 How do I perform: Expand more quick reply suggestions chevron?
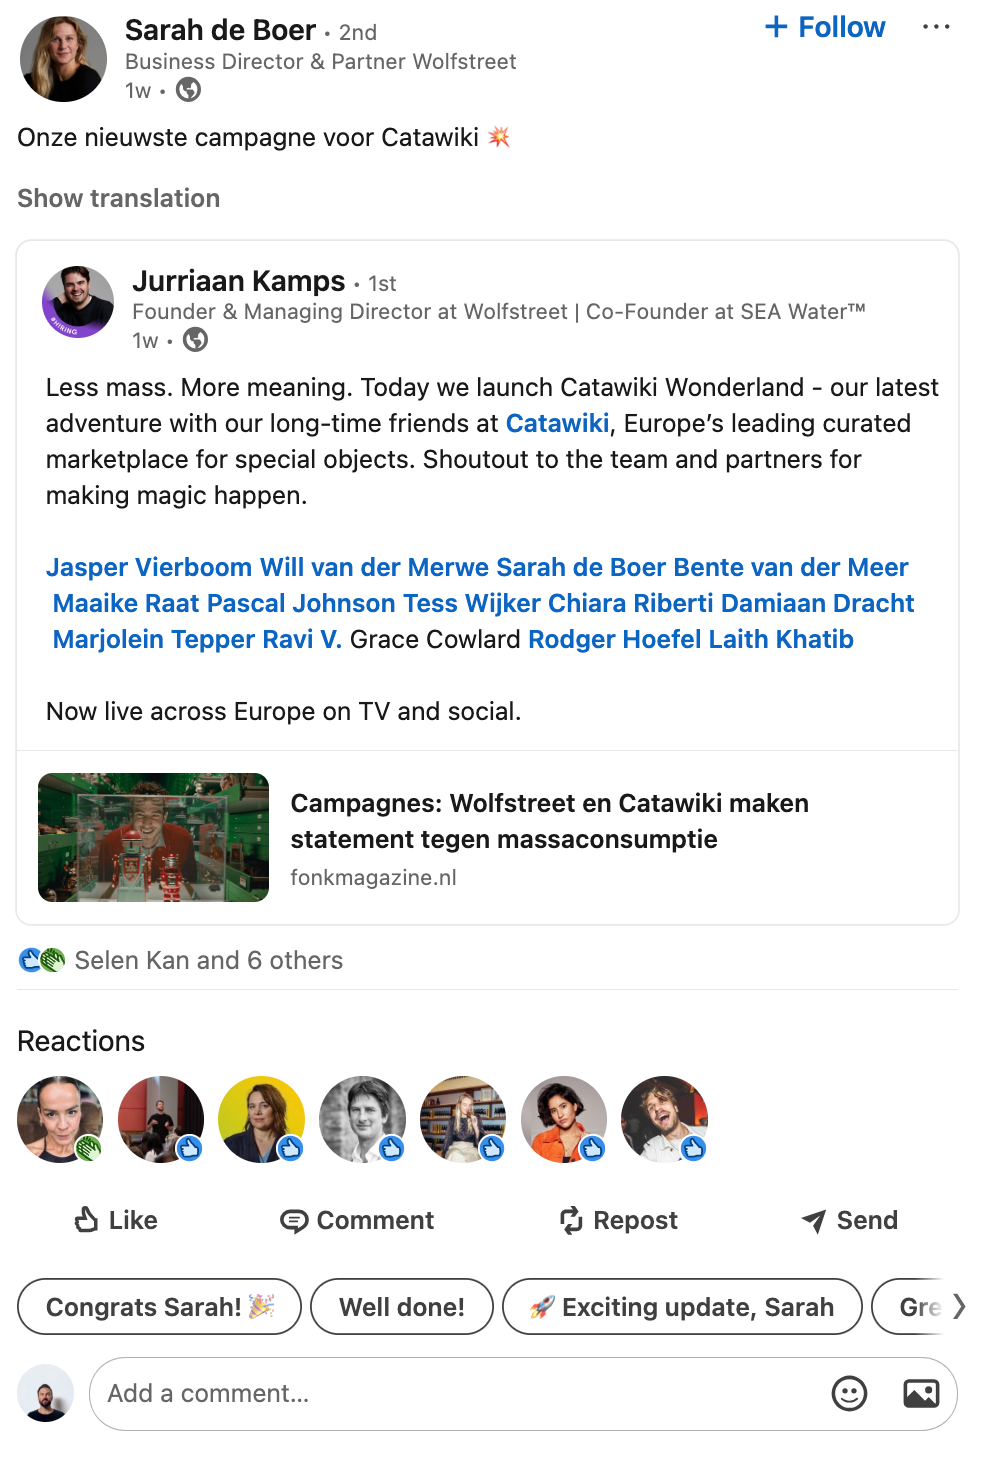(959, 1306)
